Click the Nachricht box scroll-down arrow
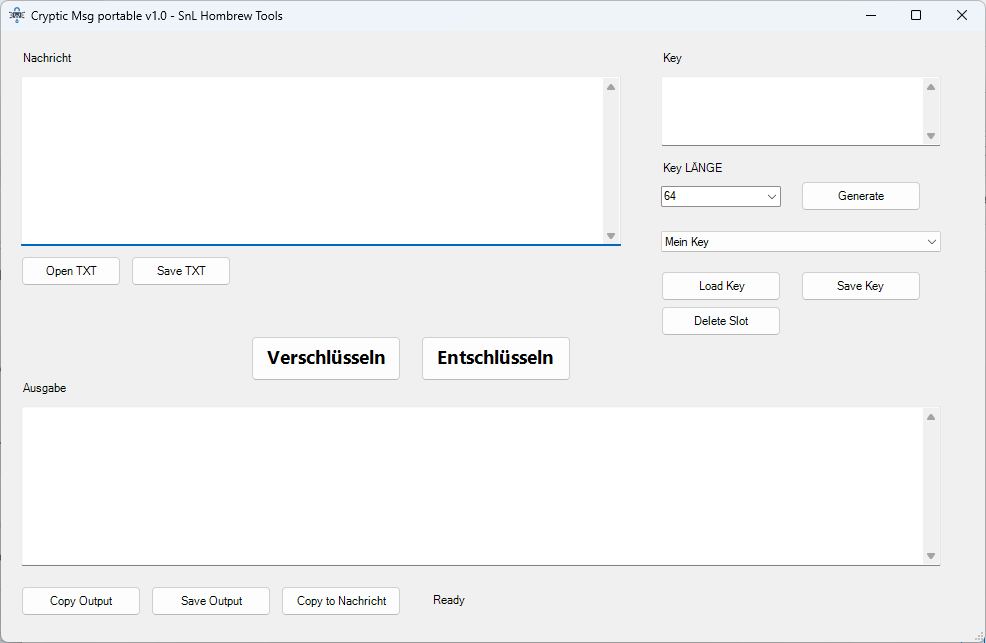The image size is (986, 643). point(611,236)
